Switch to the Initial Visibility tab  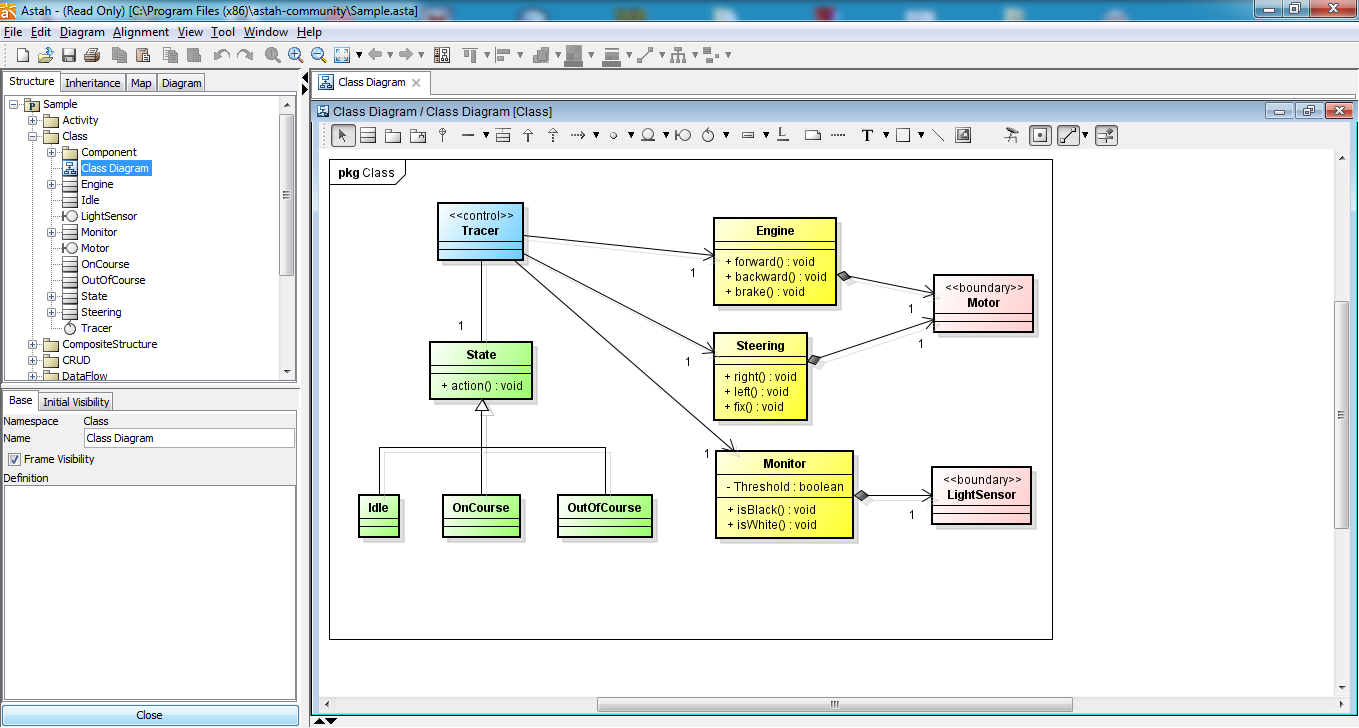[x=77, y=401]
